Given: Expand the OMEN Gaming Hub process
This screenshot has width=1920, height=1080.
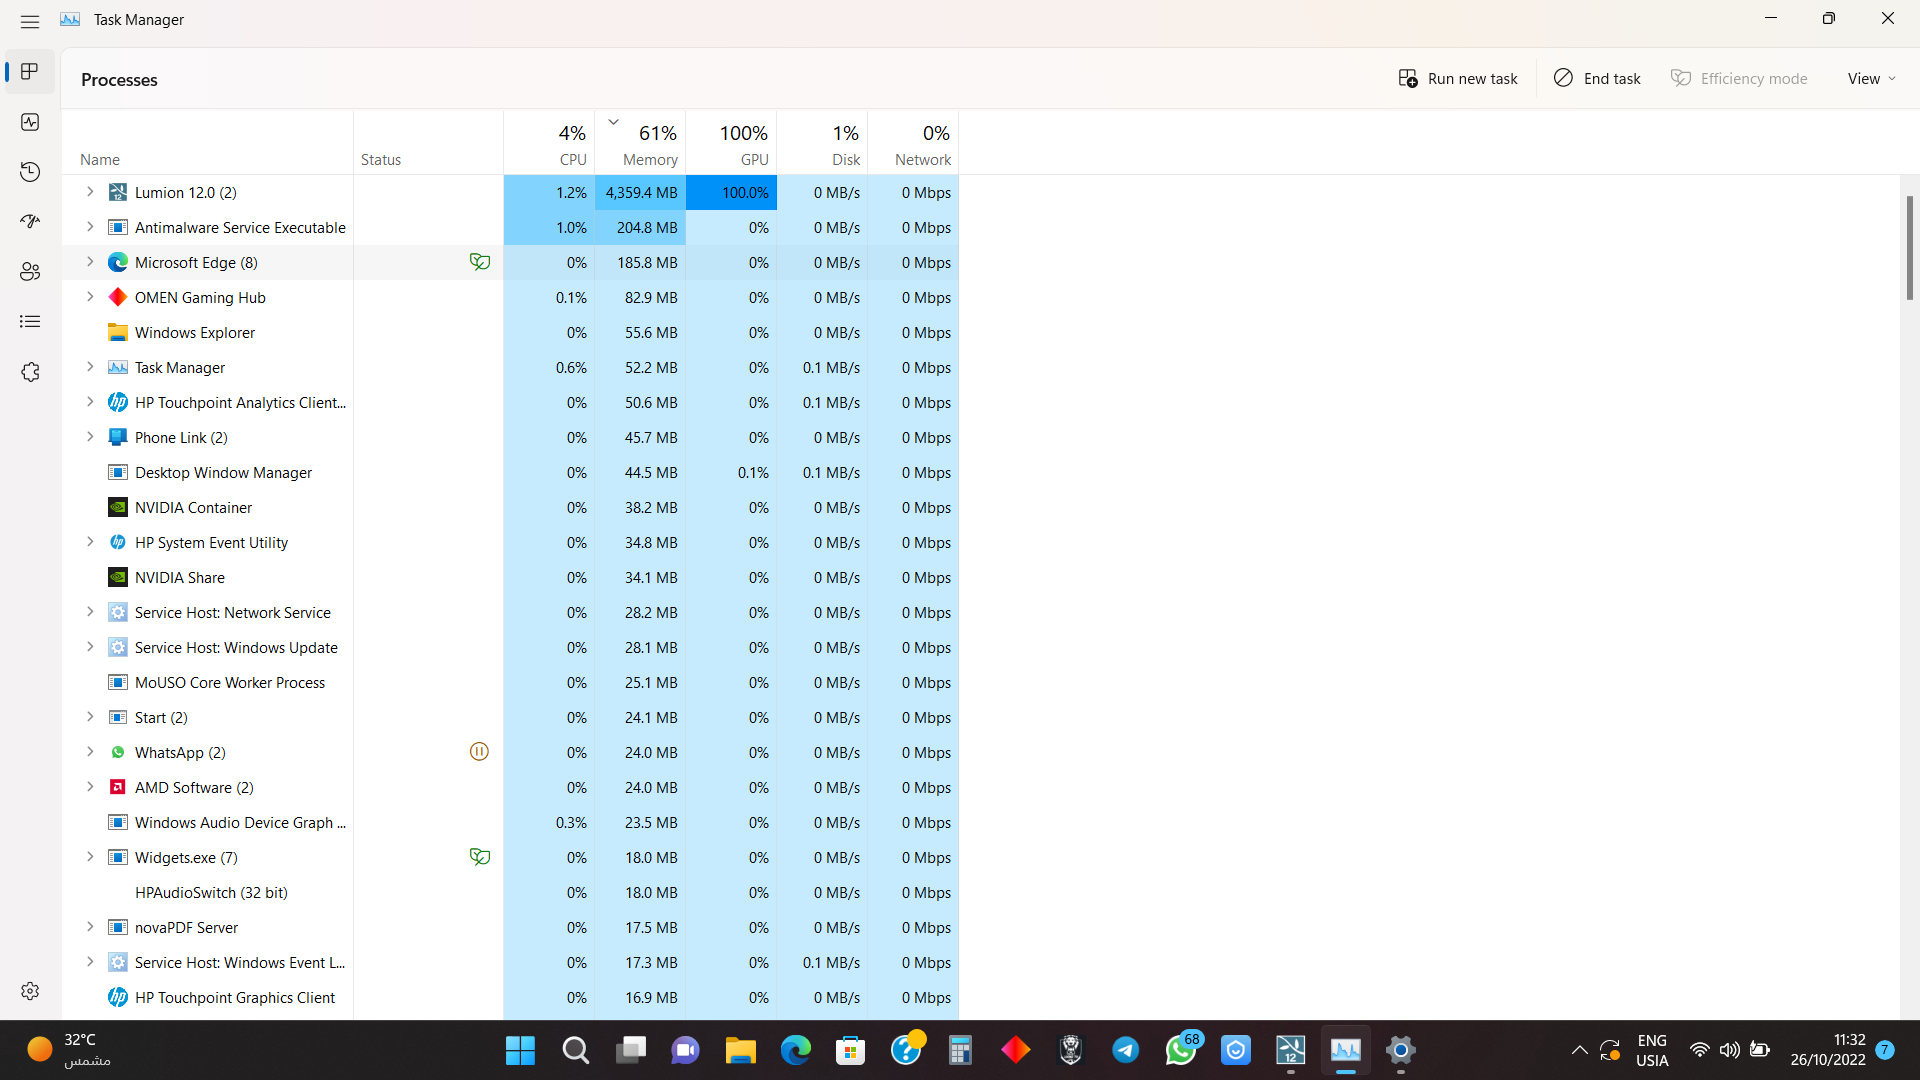Looking at the screenshot, I should 90,297.
